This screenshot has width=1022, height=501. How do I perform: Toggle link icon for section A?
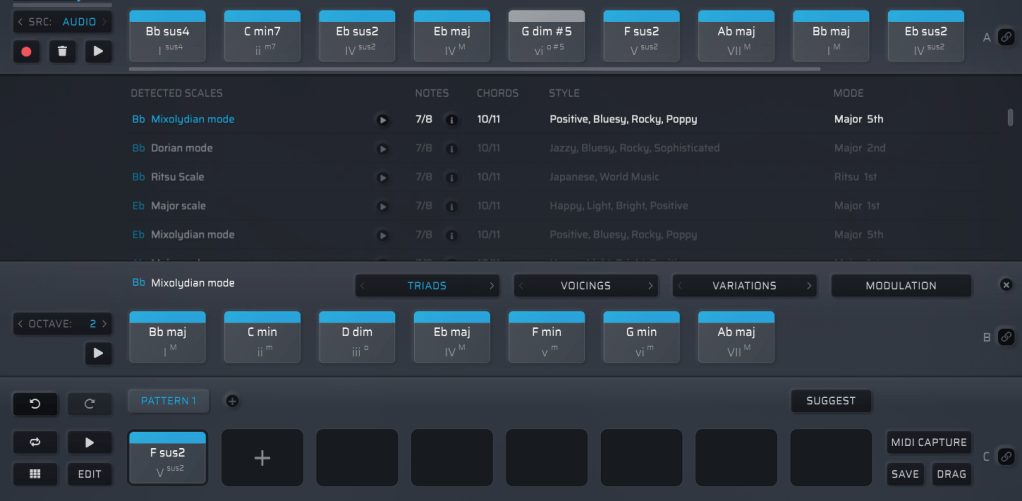pos(1006,37)
